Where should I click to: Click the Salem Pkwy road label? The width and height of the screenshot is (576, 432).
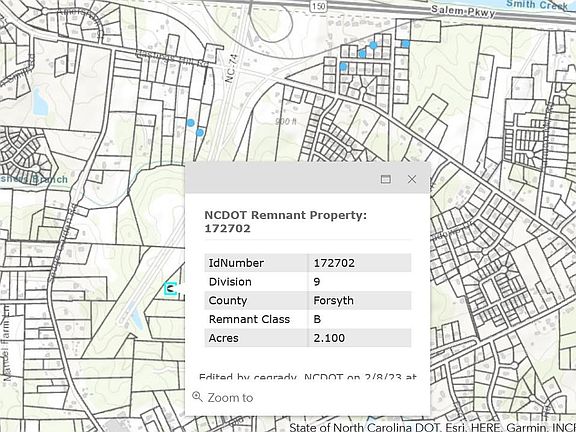(463, 11)
